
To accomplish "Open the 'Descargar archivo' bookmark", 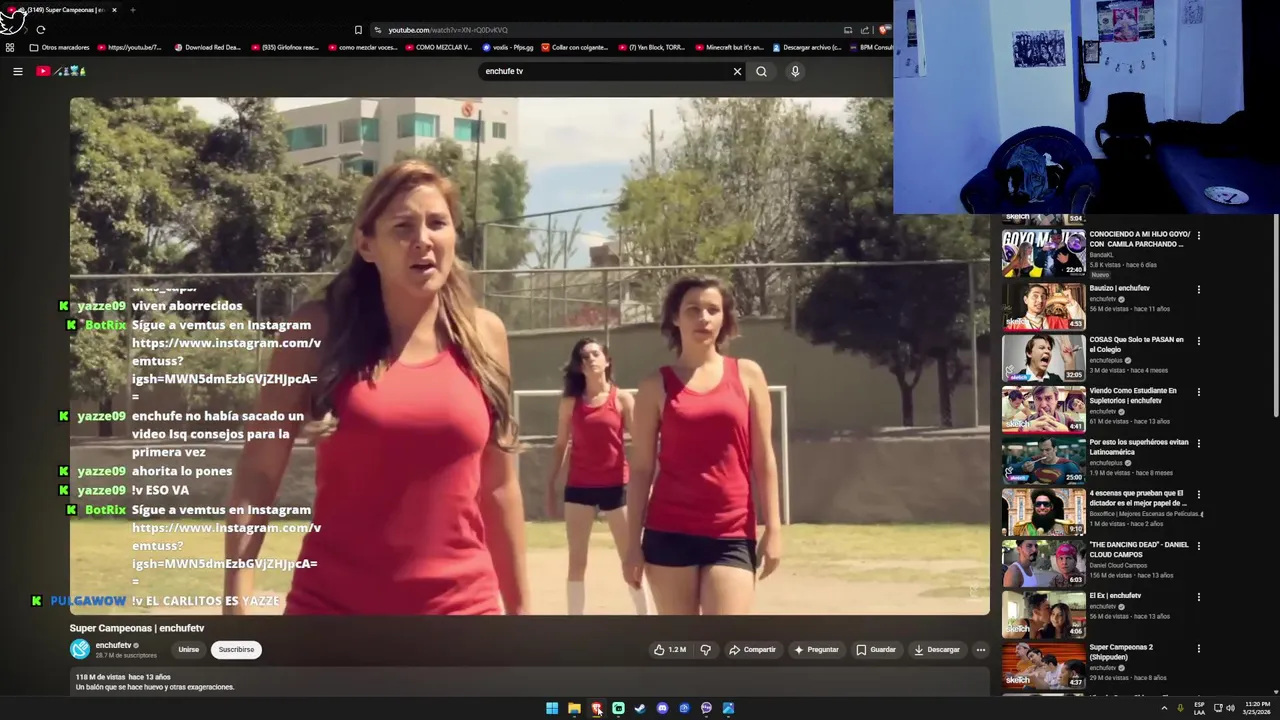I will coord(806,47).
